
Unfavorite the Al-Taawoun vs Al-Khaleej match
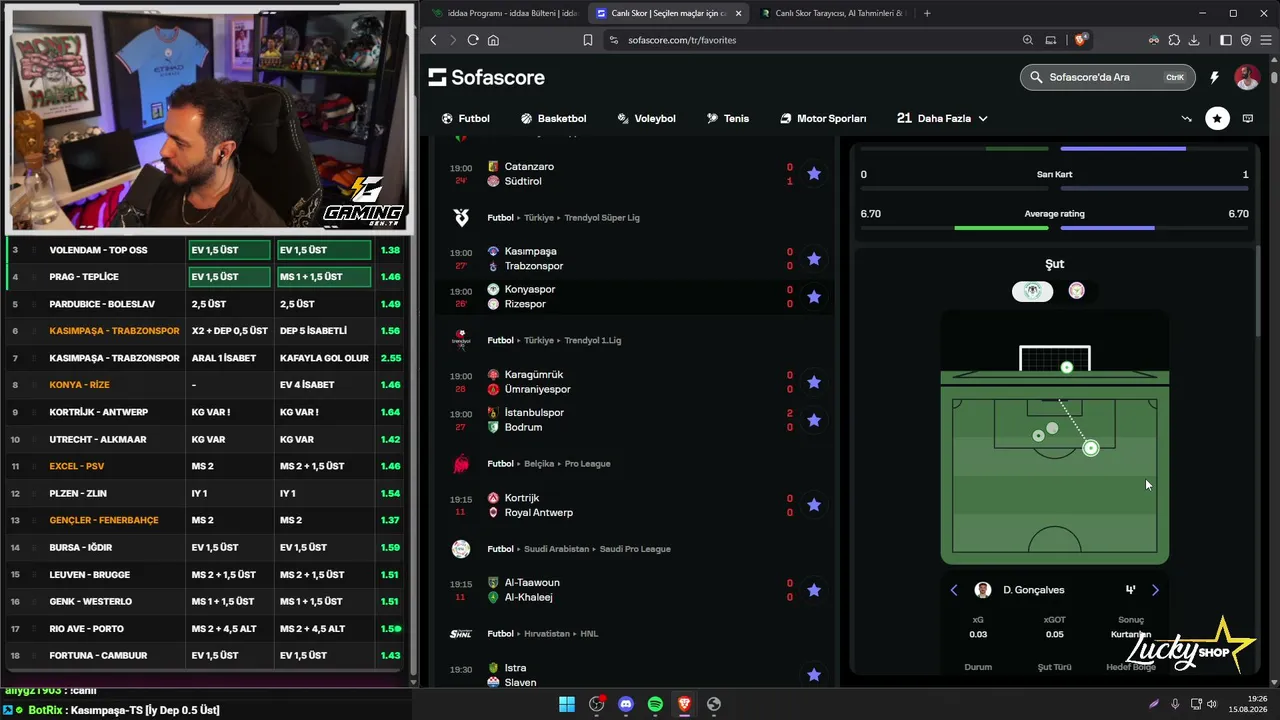pyautogui.click(x=814, y=590)
